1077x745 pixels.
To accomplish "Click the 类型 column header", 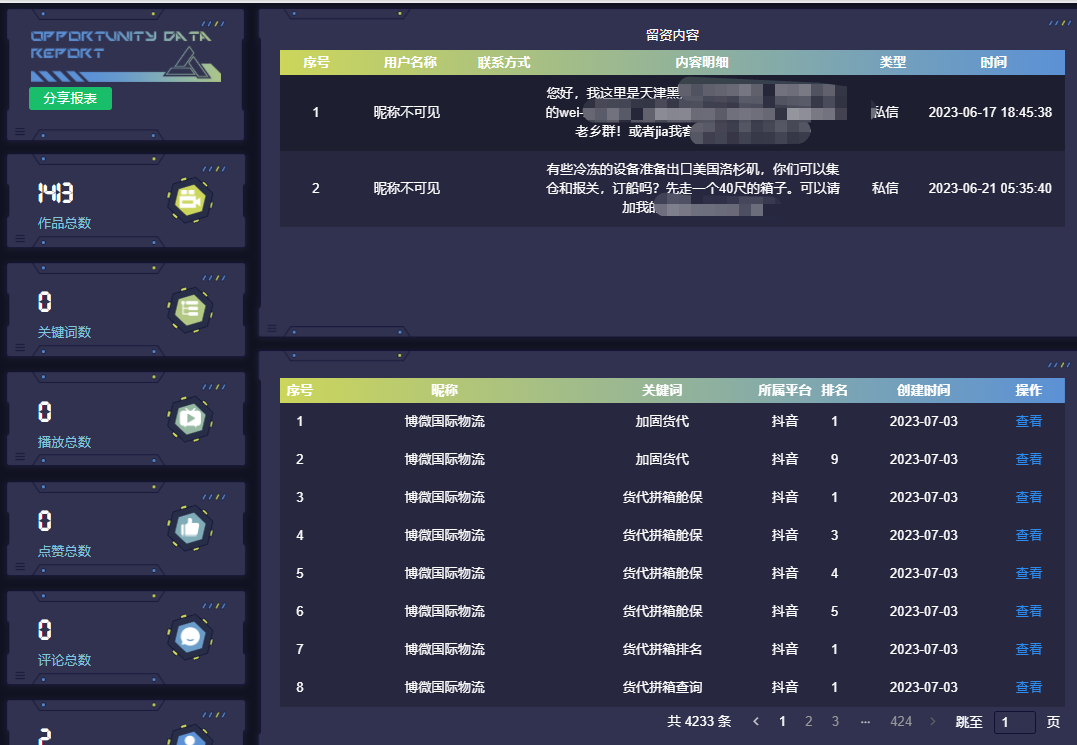I will pos(893,62).
